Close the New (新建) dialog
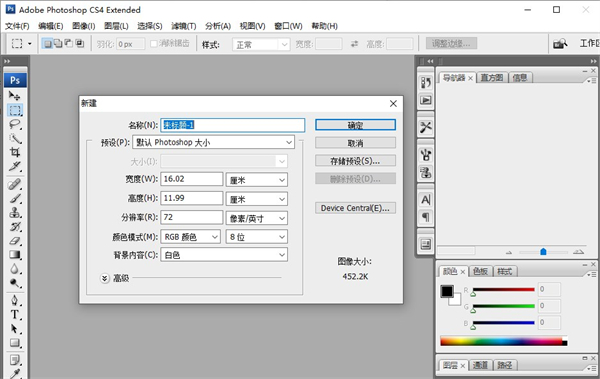This screenshot has height=379, width=600. (x=393, y=104)
